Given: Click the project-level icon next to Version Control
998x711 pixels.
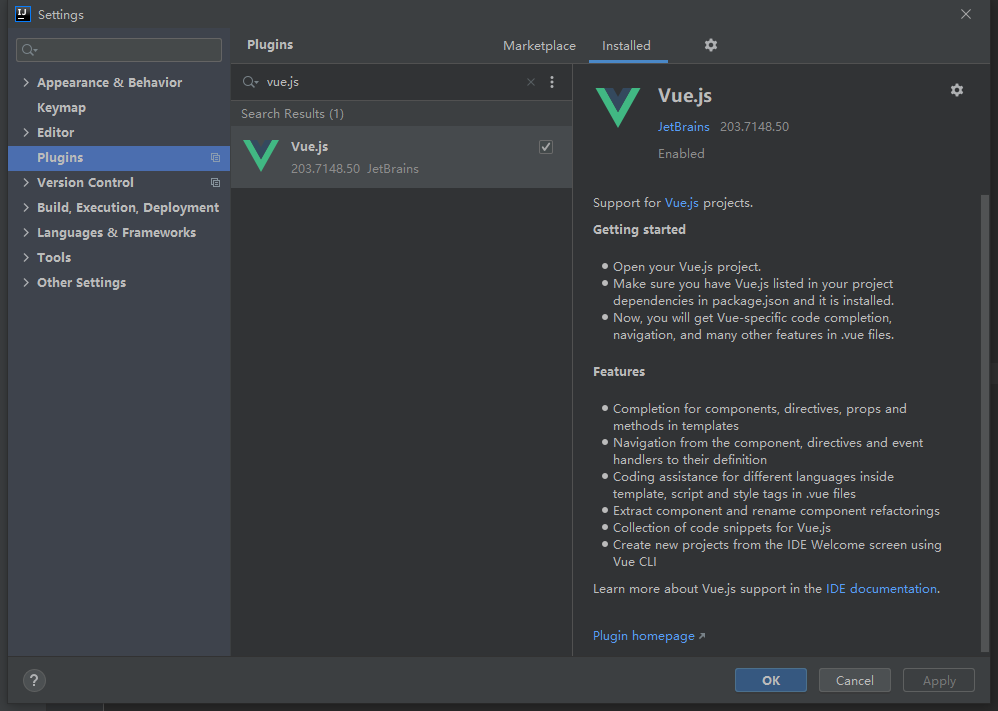Looking at the screenshot, I should pos(215,183).
